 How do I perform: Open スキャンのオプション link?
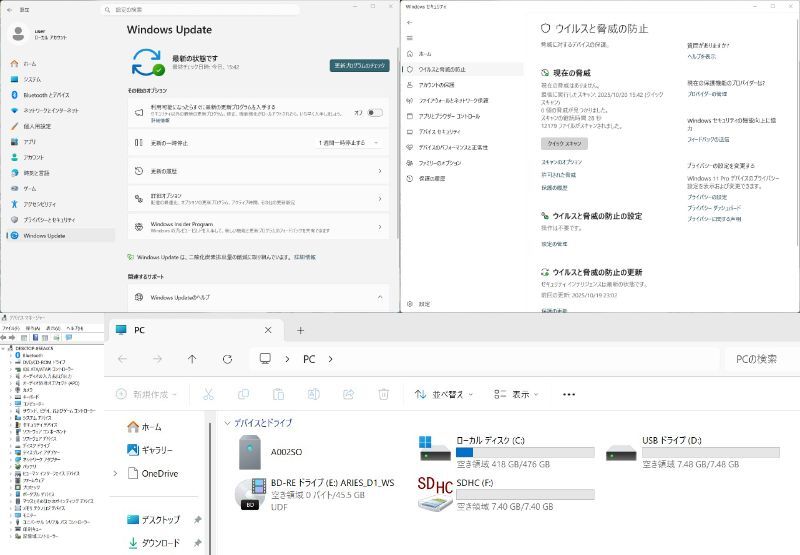coord(562,162)
